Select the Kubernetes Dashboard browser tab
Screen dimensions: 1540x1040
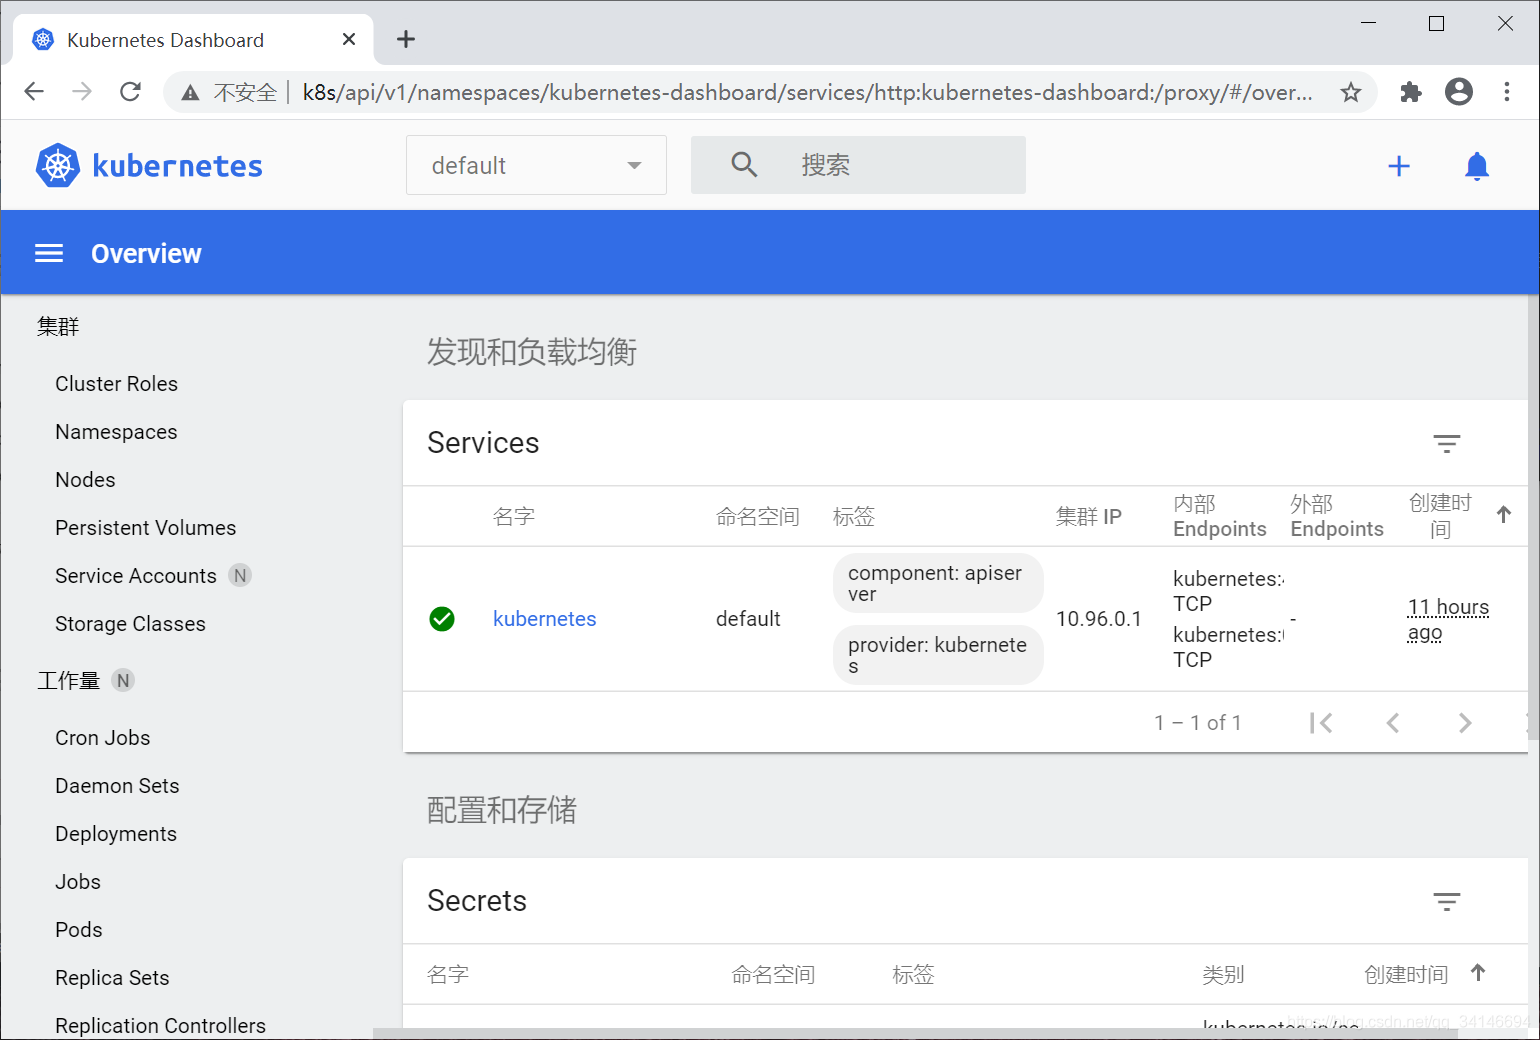(x=194, y=40)
